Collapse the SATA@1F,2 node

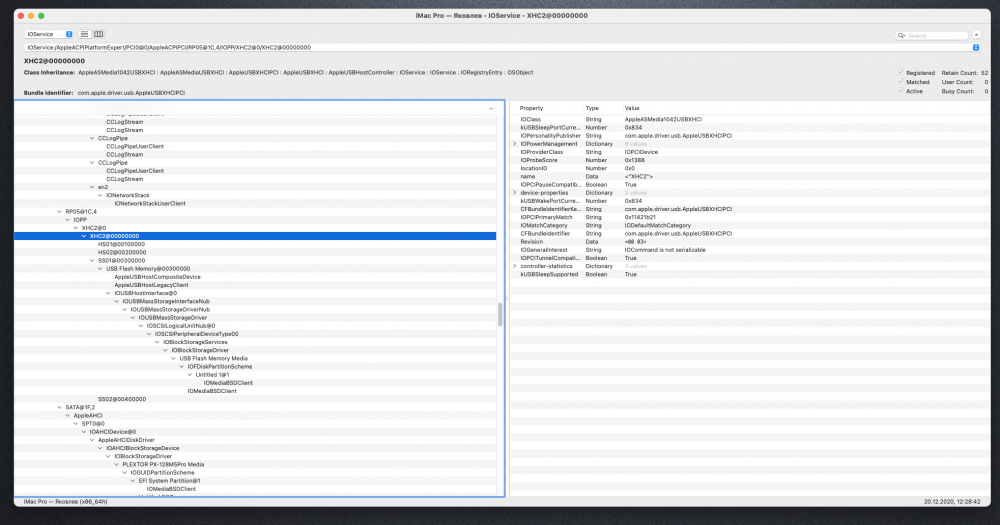pos(59,407)
